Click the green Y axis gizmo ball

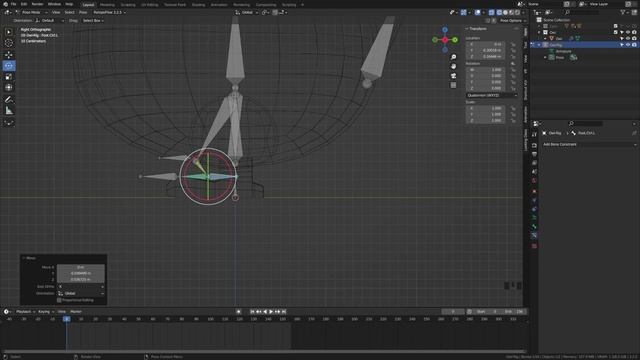(455, 40)
